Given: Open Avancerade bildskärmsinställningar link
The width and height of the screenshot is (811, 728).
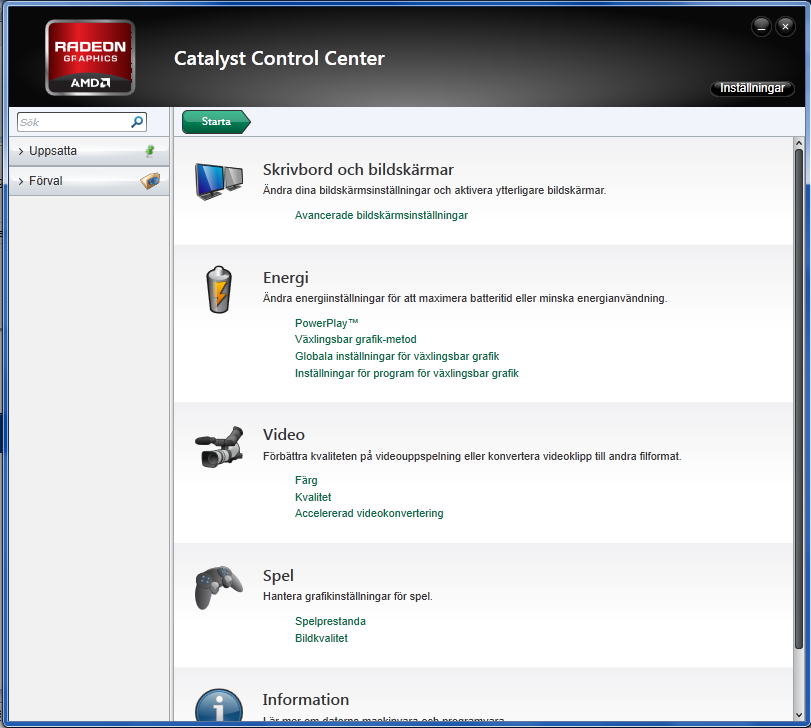Looking at the screenshot, I should point(381,215).
